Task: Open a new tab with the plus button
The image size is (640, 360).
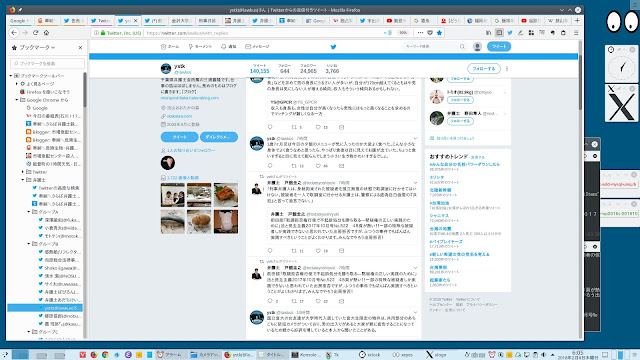Action: point(577,20)
